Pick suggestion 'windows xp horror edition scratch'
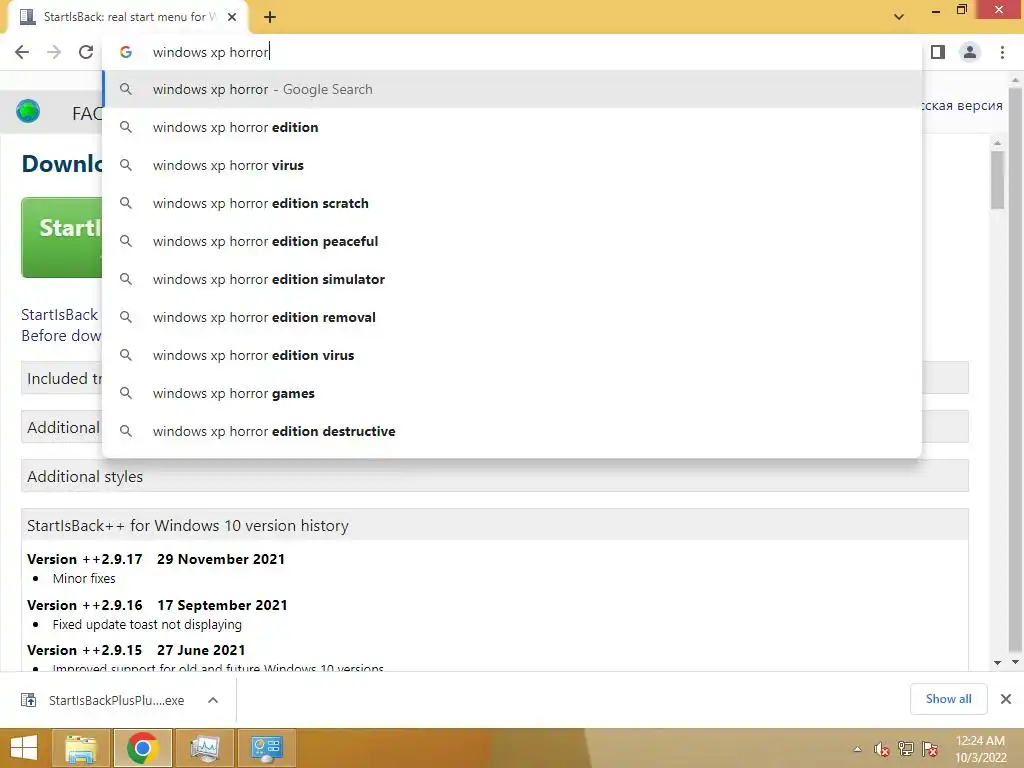The image size is (1024, 768). tap(512, 203)
